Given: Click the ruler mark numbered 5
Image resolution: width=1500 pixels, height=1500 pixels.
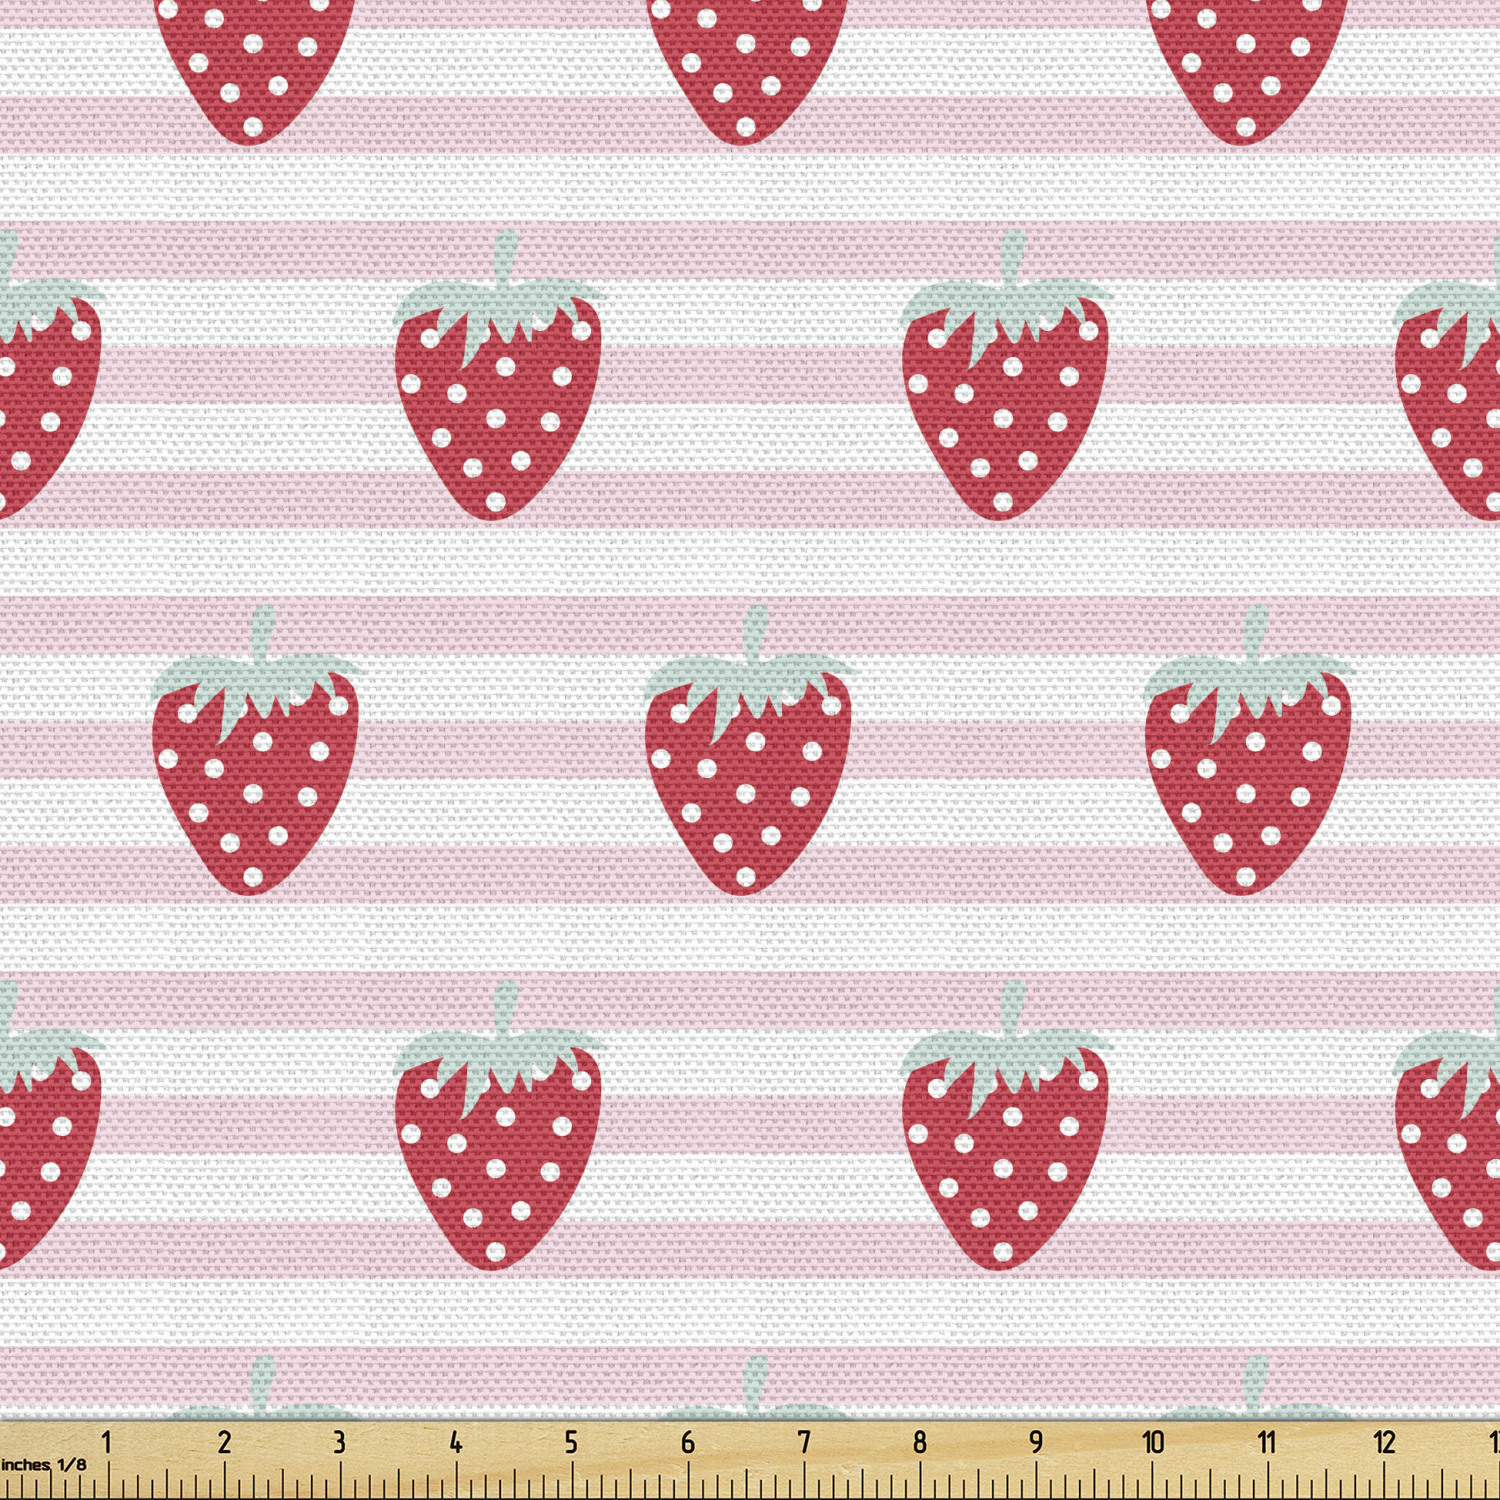Looking at the screenshot, I should (571, 1442).
